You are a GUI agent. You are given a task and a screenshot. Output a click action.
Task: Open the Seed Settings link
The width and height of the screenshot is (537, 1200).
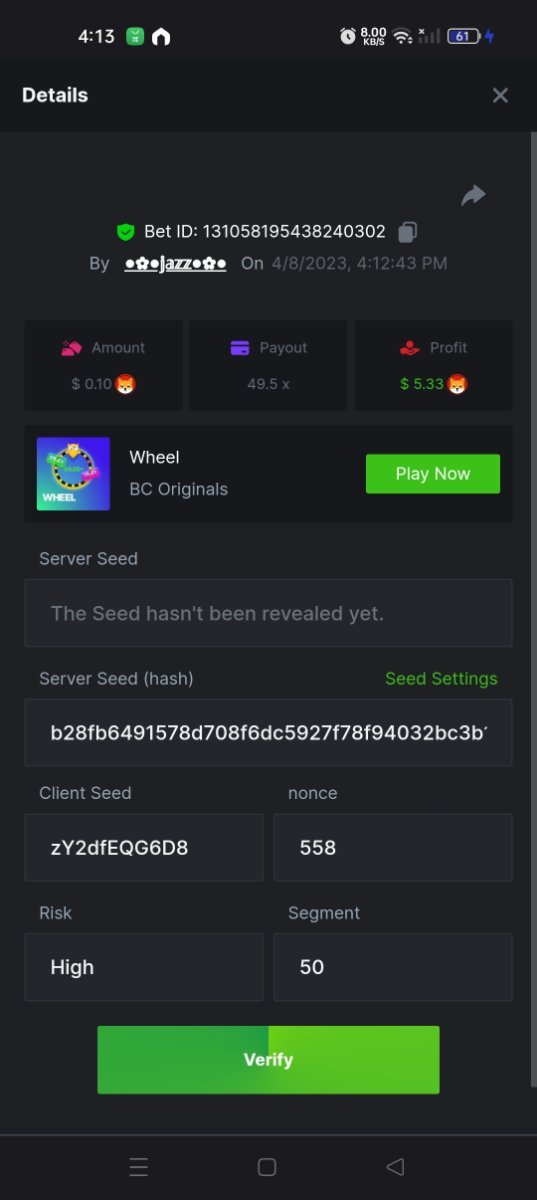tap(441, 679)
